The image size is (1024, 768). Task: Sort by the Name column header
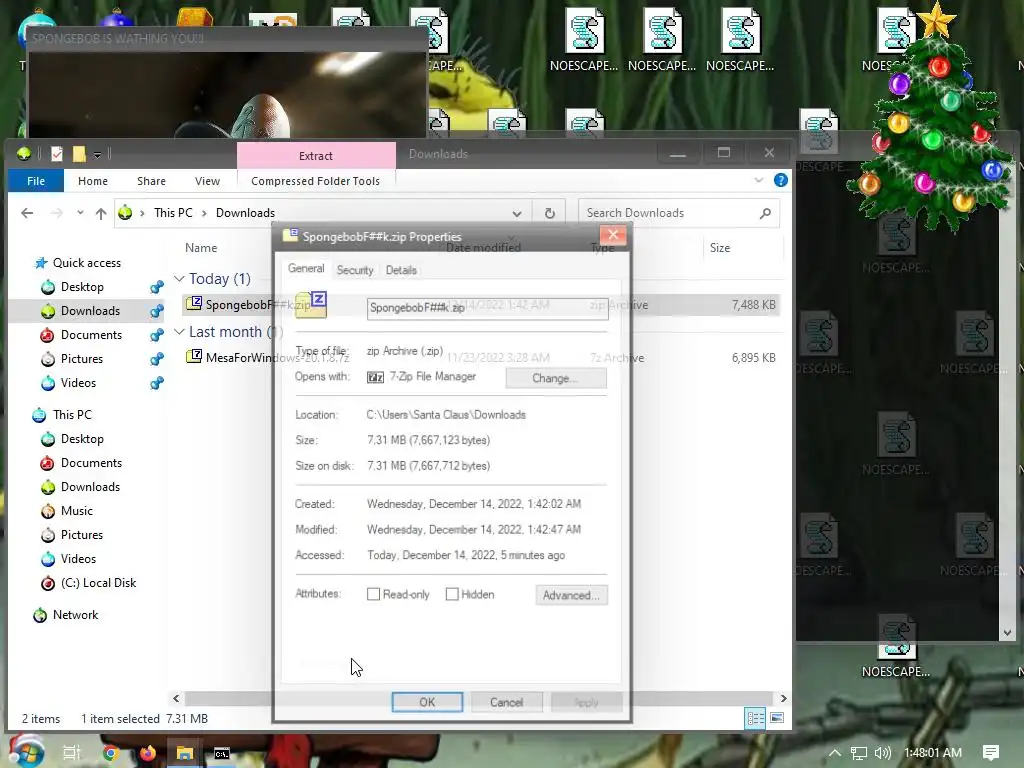tap(200, 248)
